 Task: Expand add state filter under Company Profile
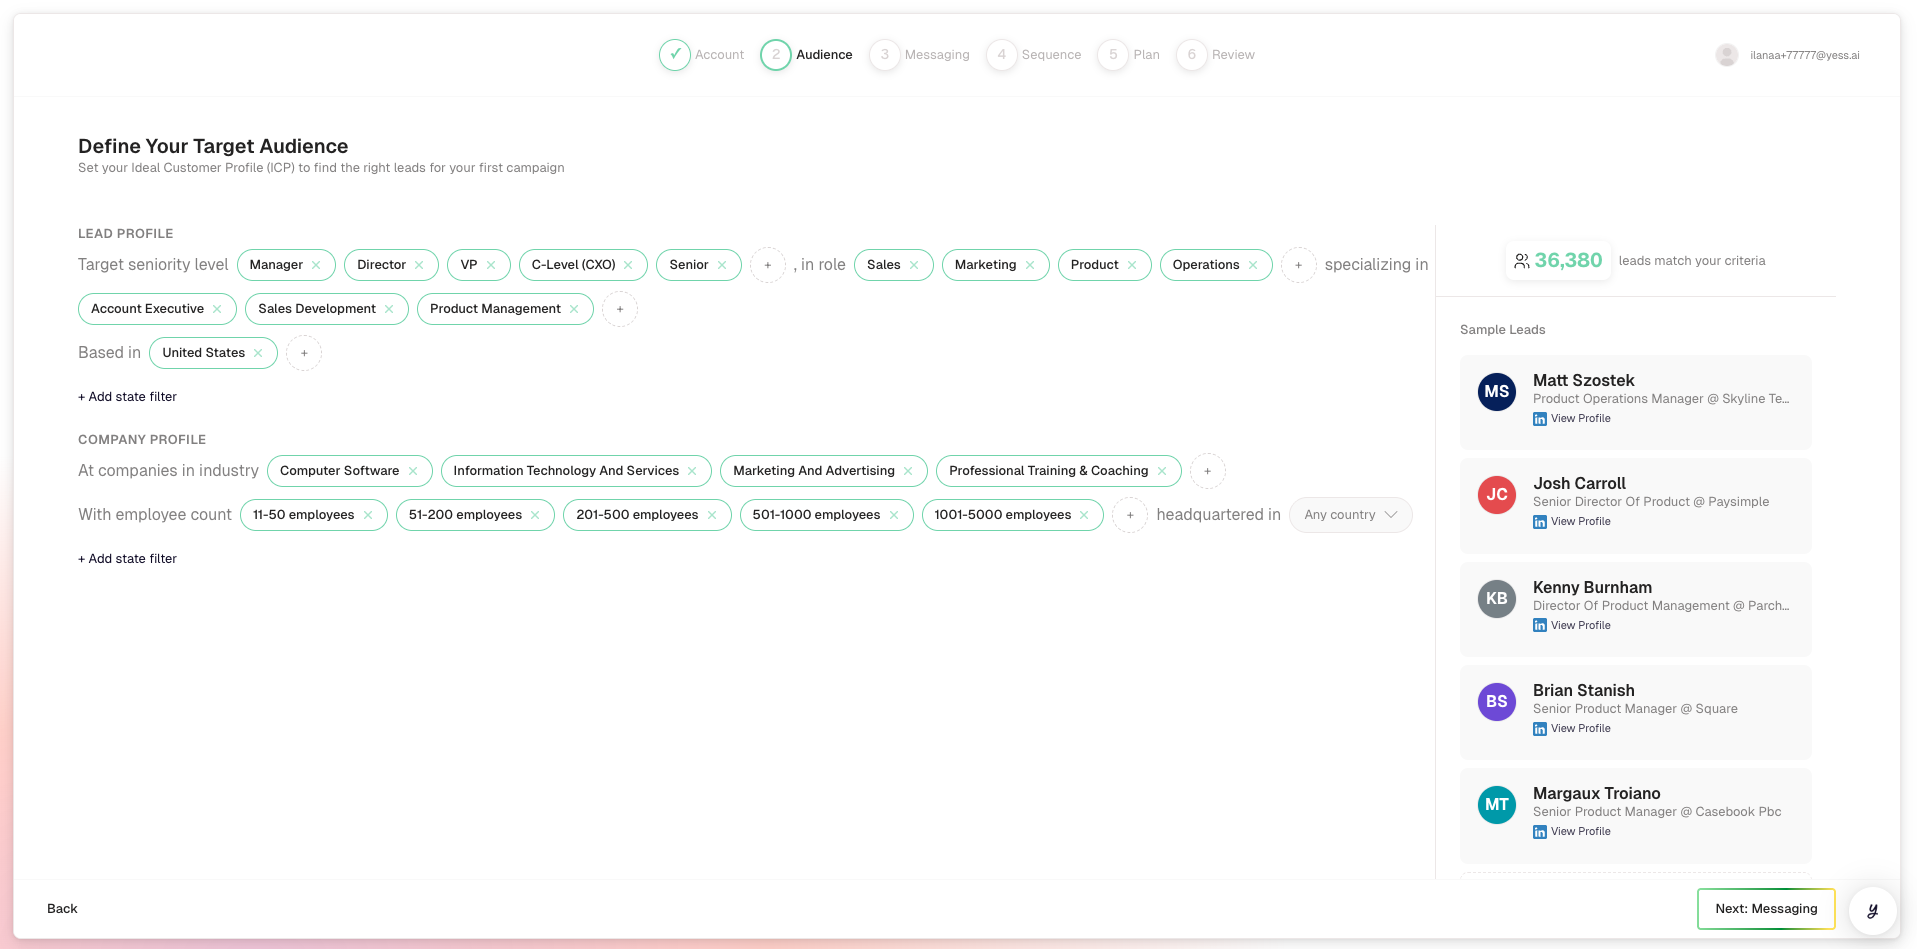coord(127,559)
